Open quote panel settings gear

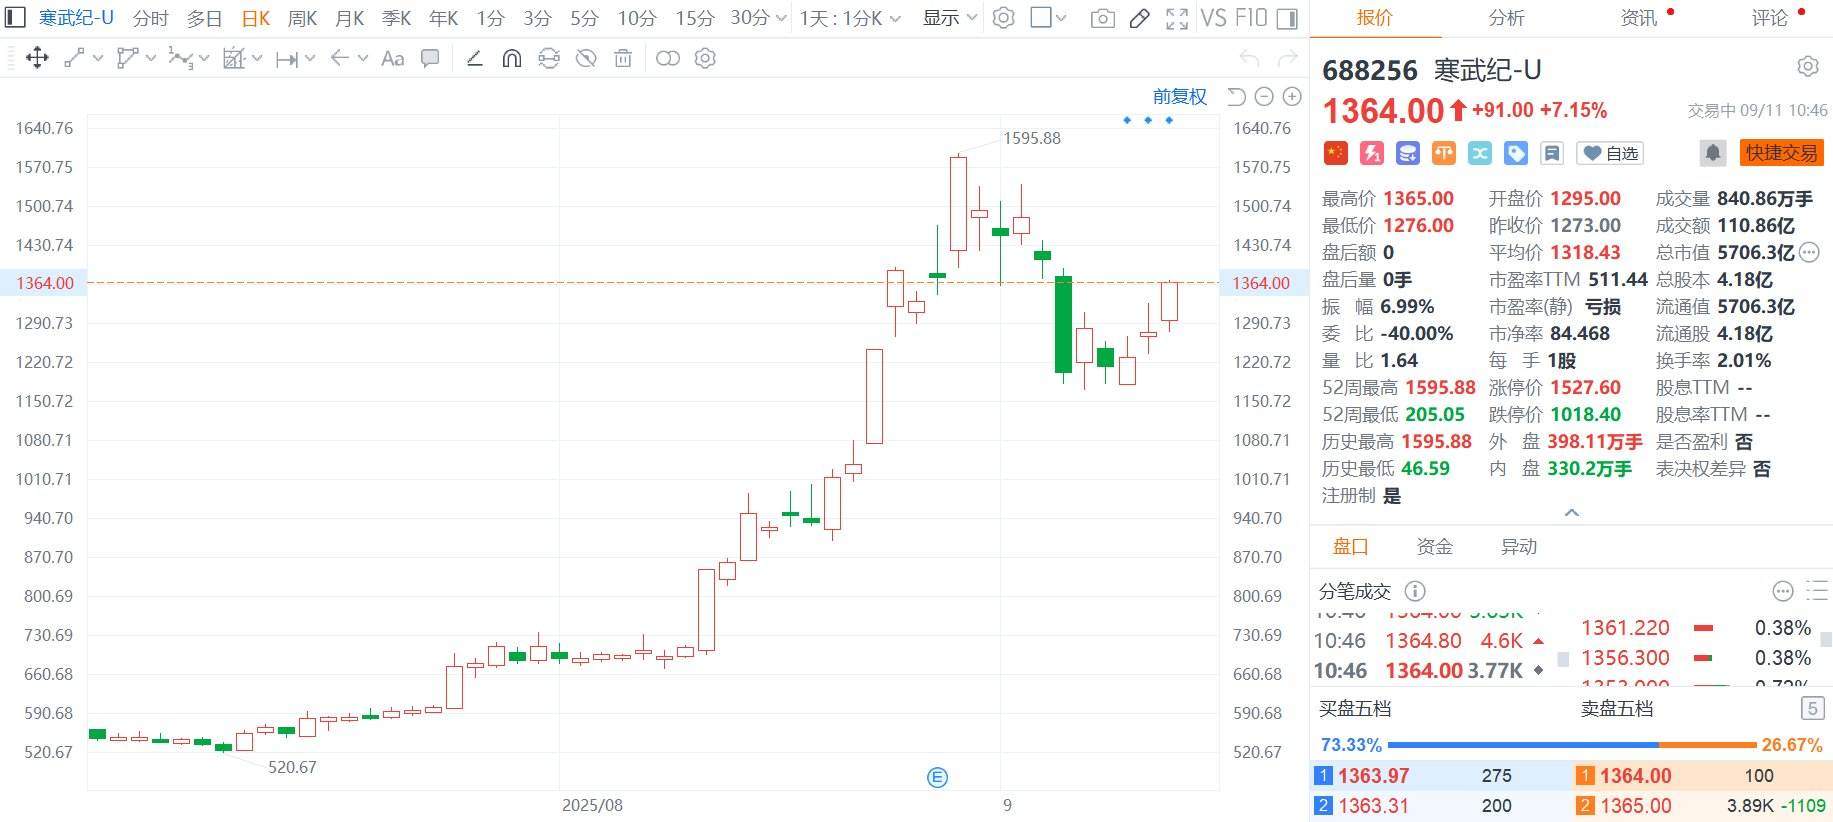pyautogui.click(x=1808, y=66)
